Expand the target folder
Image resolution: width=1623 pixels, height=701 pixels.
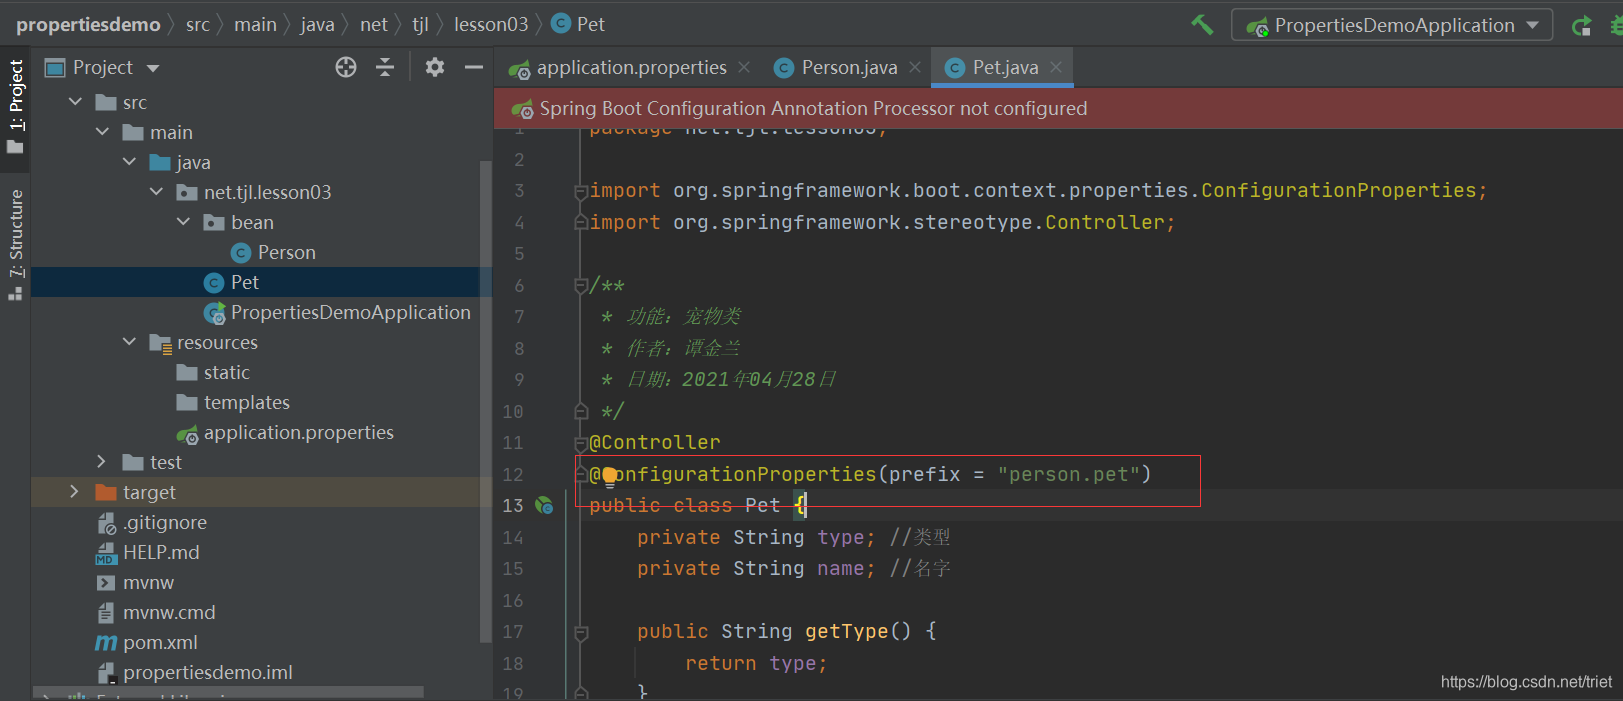tap(74, 492)
